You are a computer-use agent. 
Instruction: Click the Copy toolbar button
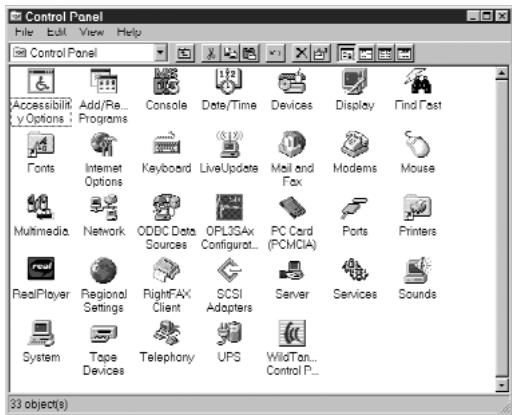230,53
